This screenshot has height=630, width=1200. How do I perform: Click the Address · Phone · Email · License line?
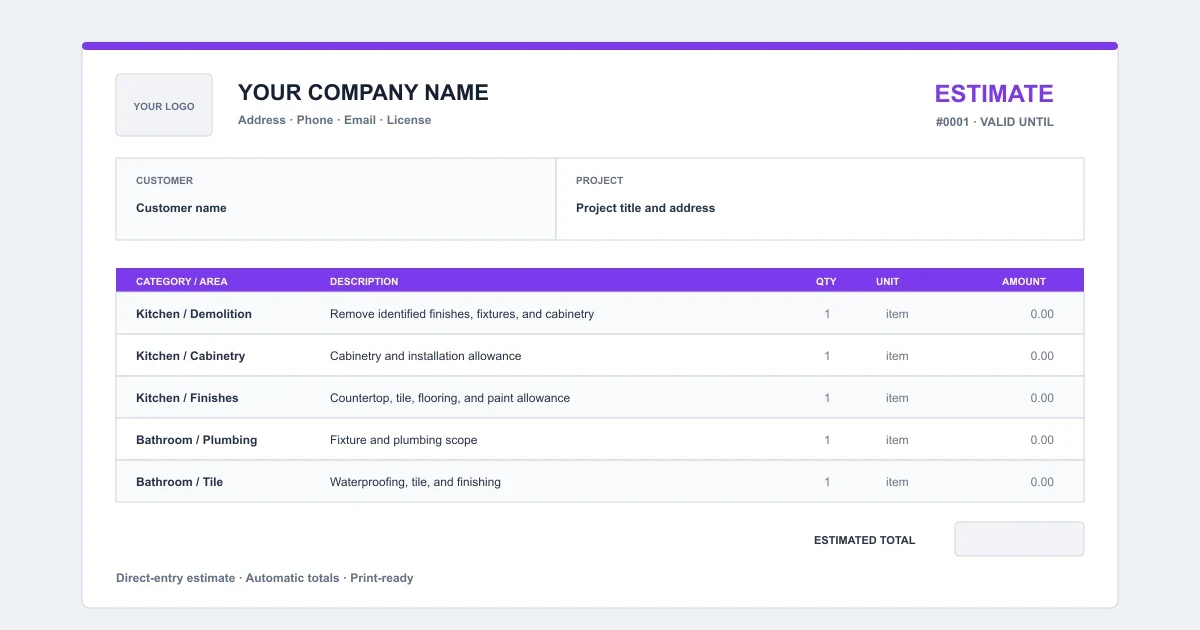point(334,120)
